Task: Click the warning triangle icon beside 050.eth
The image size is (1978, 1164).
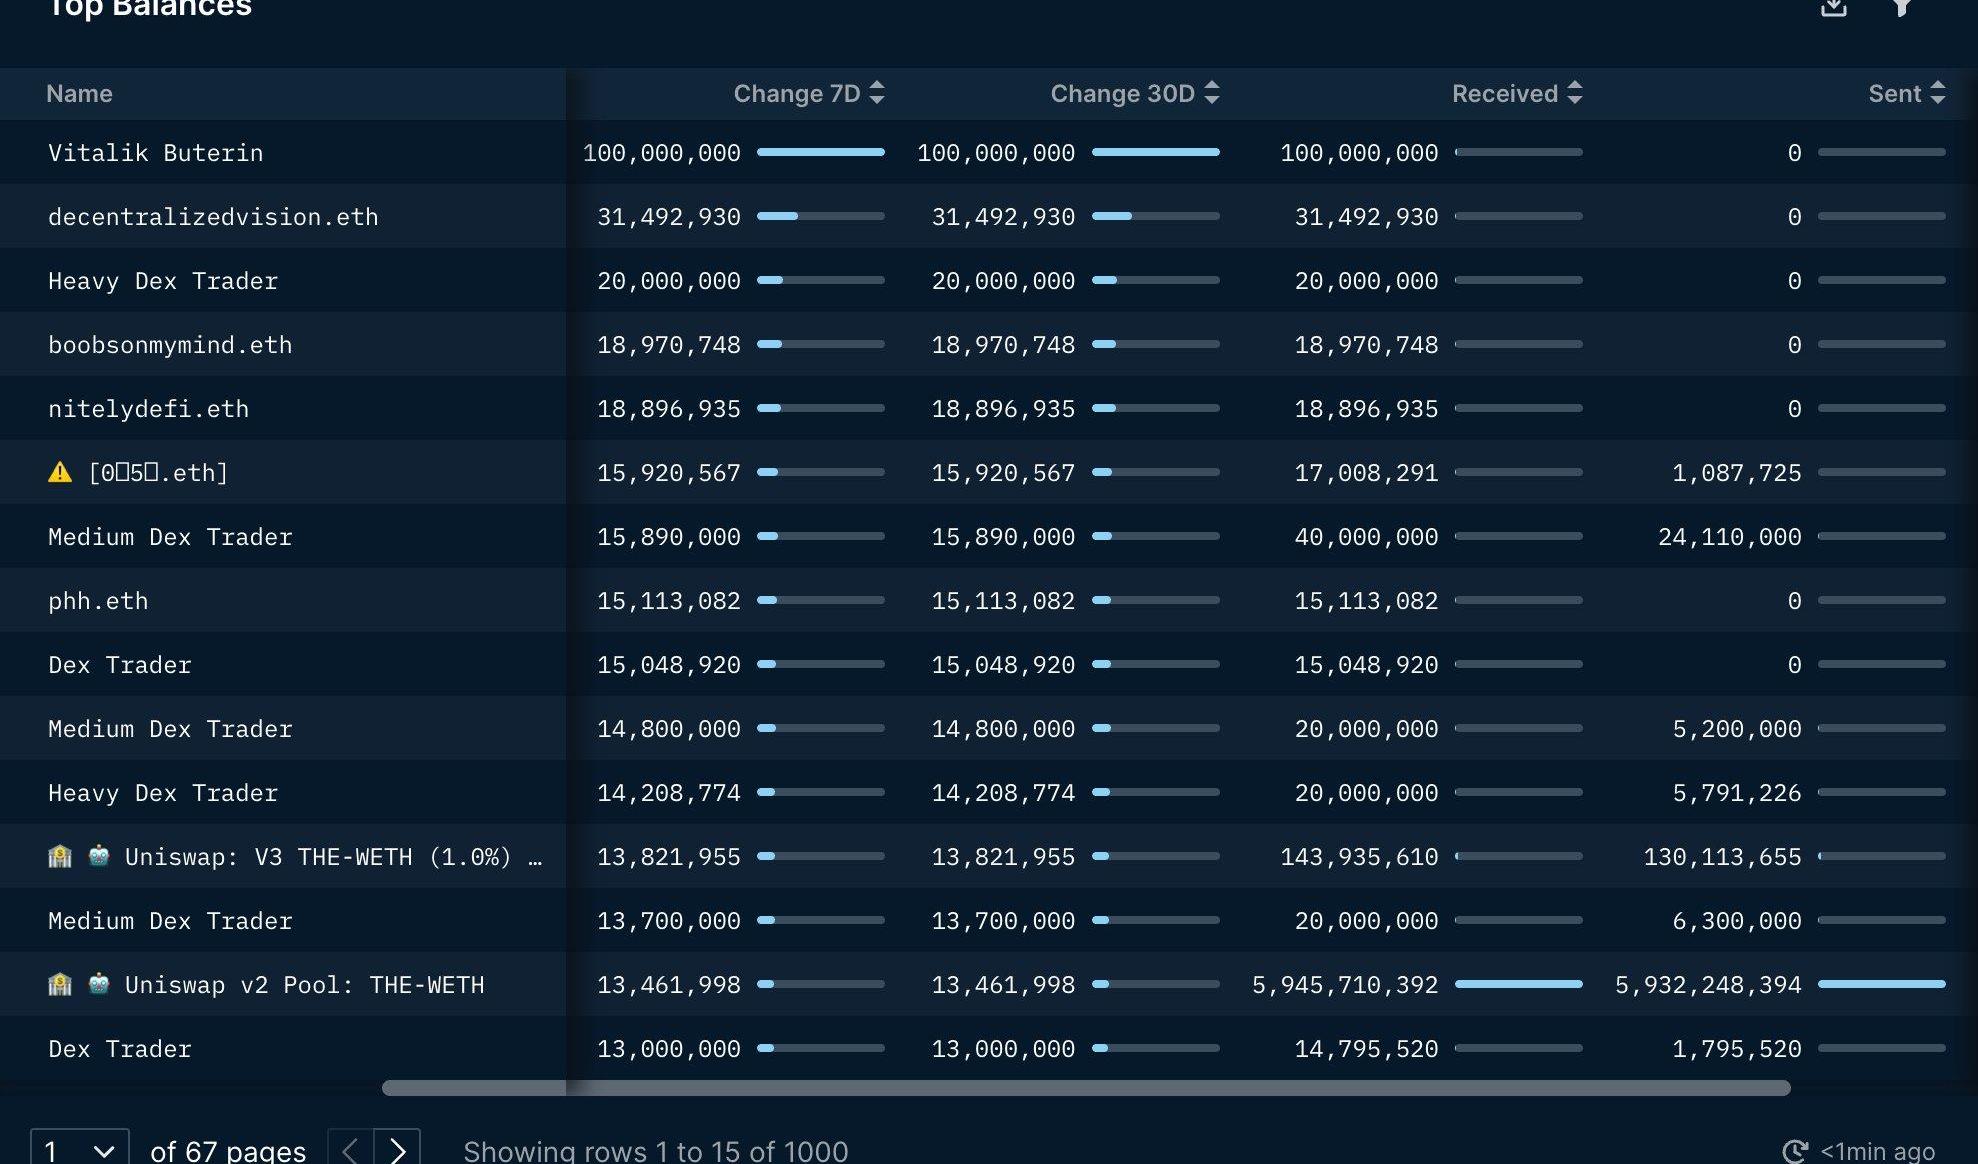Action: click(x=60, y=472)
